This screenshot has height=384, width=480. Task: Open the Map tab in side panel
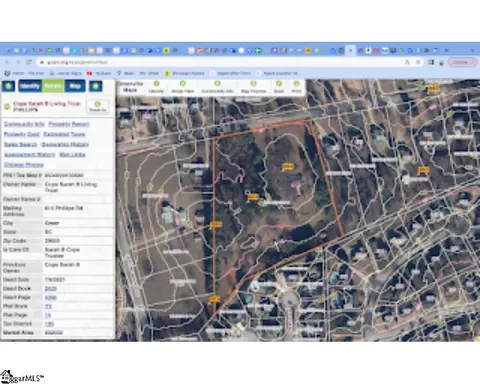pos(75,86)
